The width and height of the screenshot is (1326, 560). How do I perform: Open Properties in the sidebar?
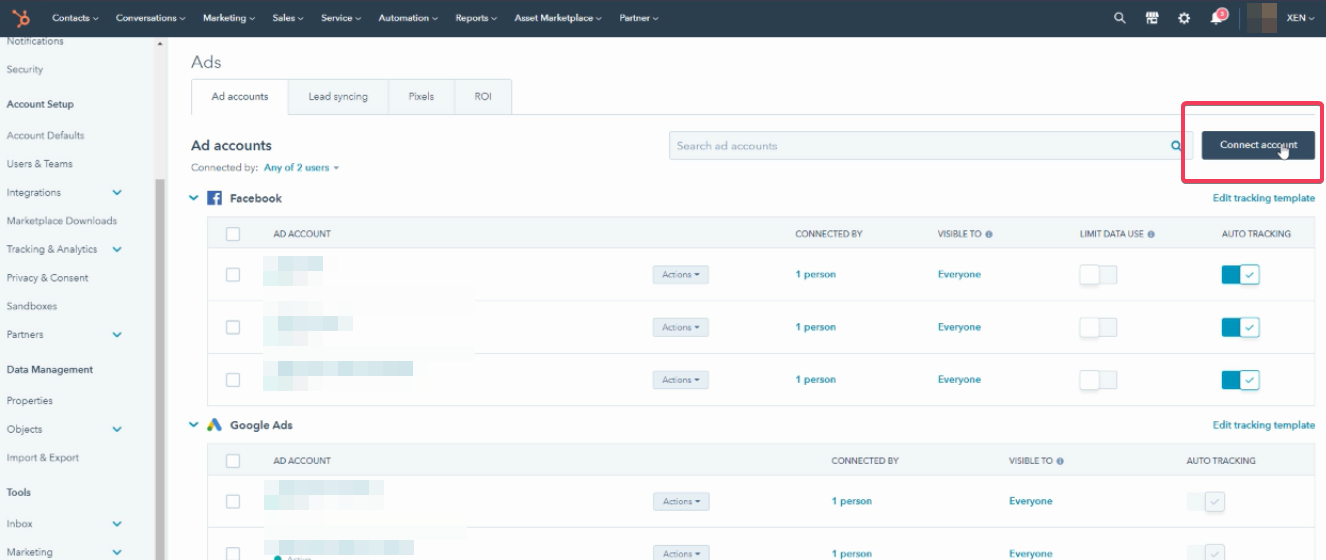point(29,401)
